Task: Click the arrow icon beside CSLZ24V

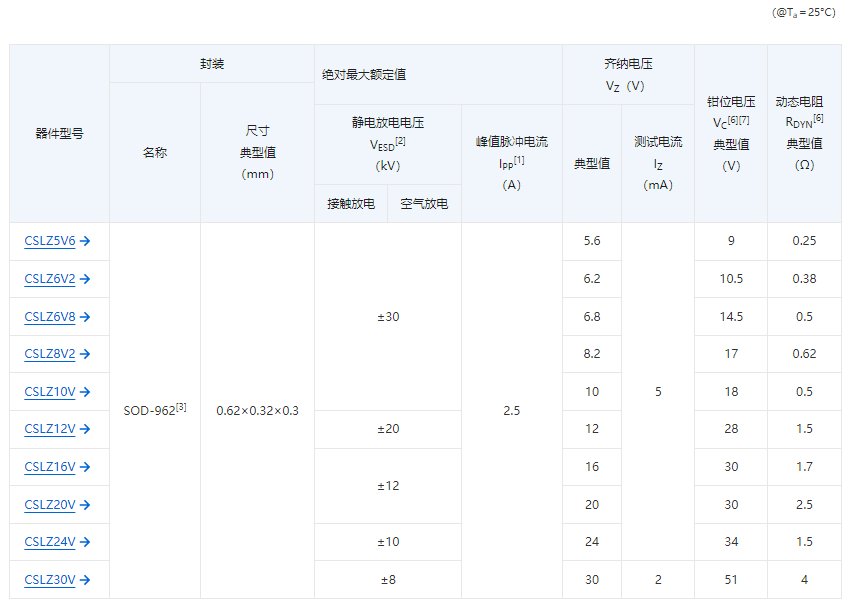Action: pyautogui.click(x=85, y=542)
